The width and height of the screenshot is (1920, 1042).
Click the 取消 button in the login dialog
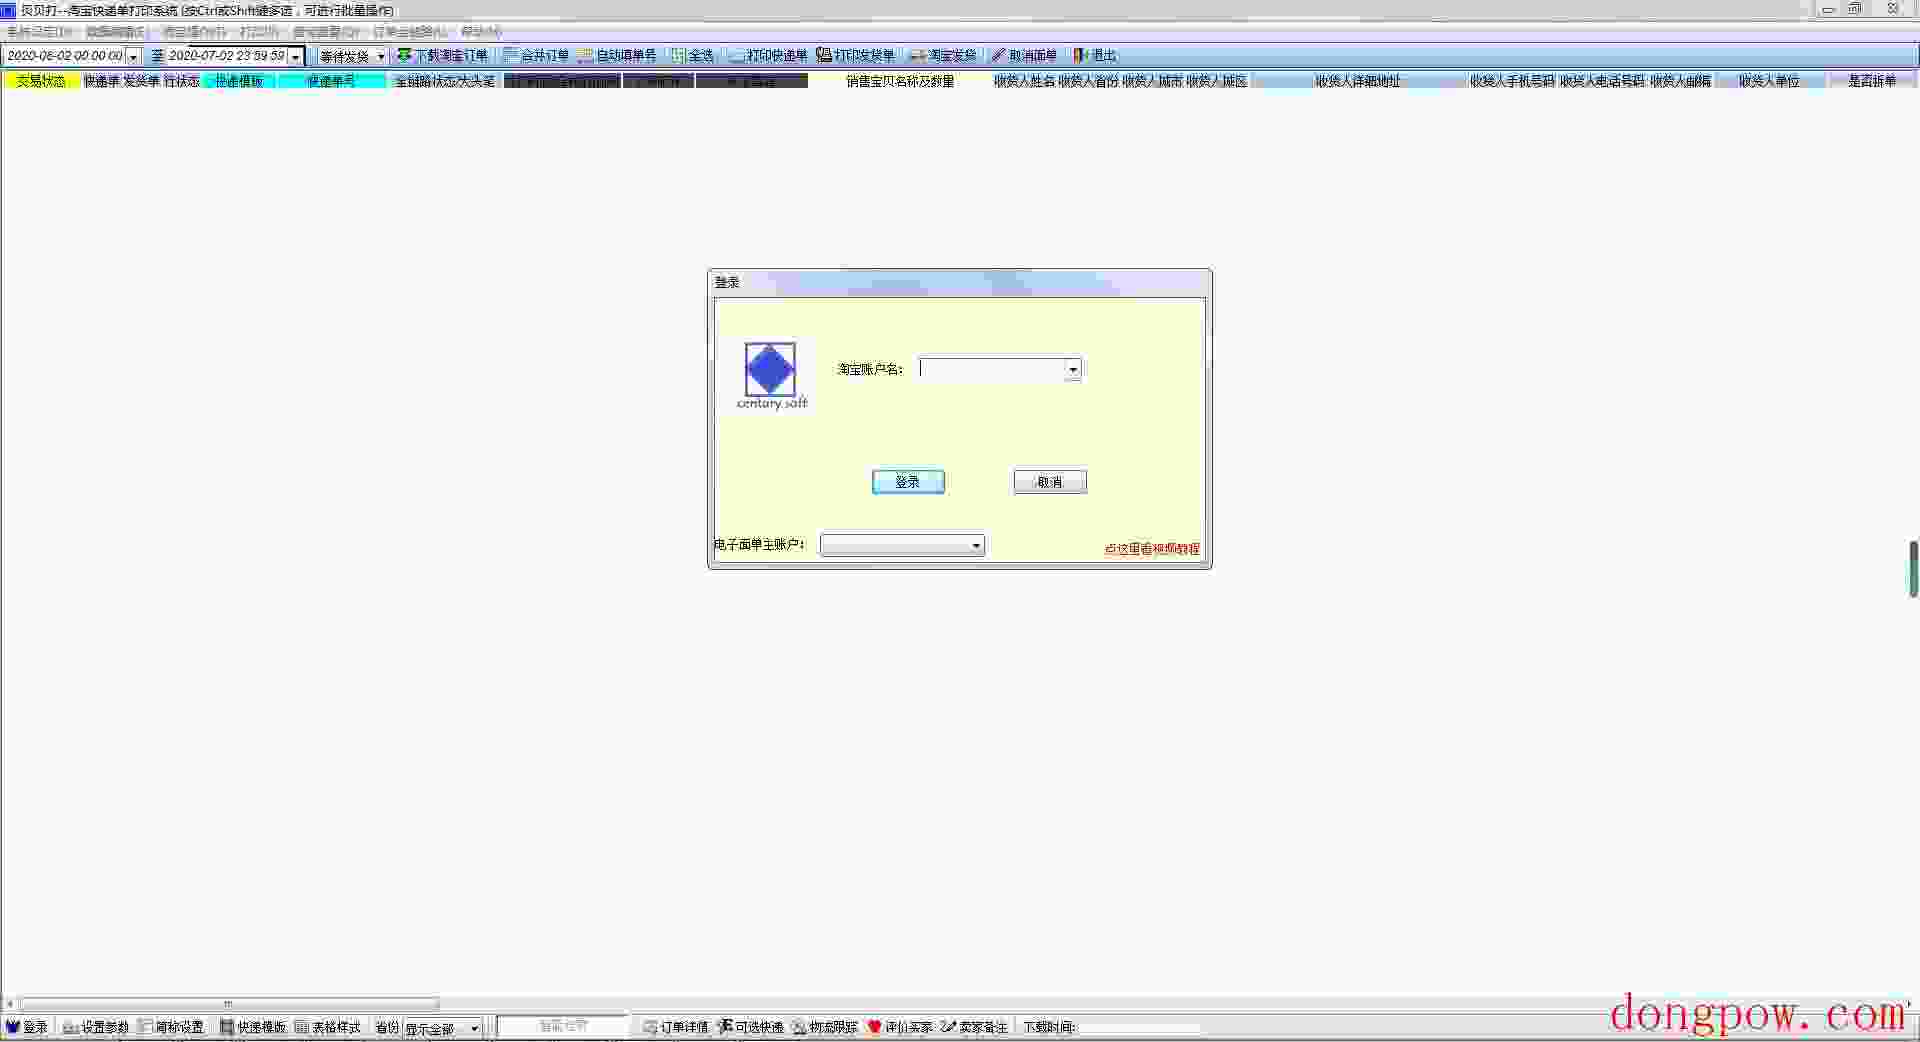coord(1050,482)
